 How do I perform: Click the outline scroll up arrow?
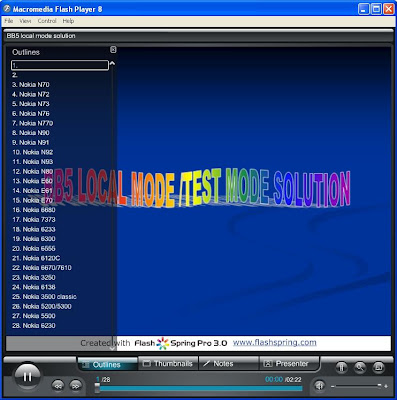point(112,63)
